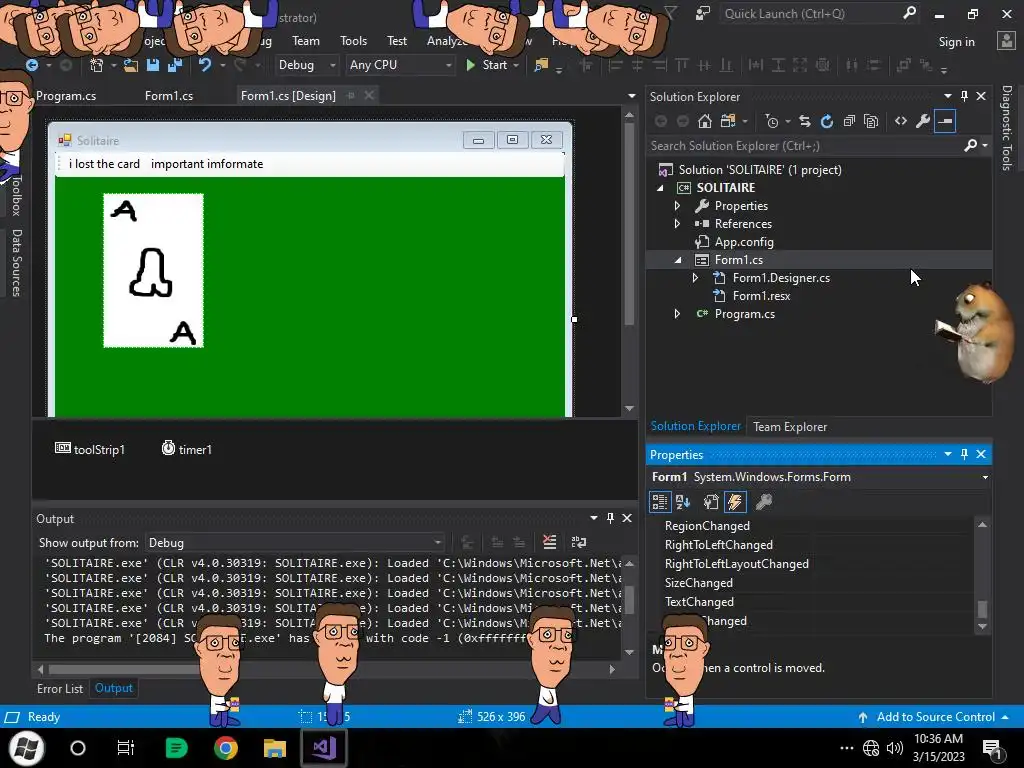Expand the Form1.Designer.cs node
The height and width of the screenshot is (768, 1024).
(x=695, y=278)
